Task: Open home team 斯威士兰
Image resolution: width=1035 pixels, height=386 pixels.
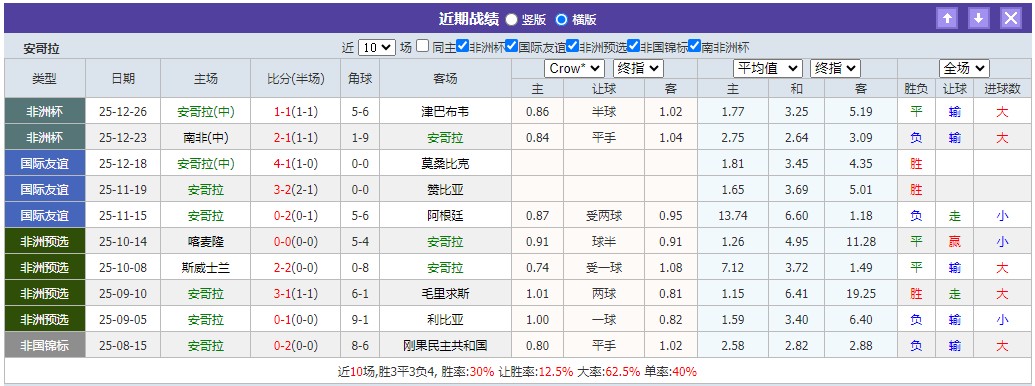Action: pyautogui.click(x=205, y=268)
